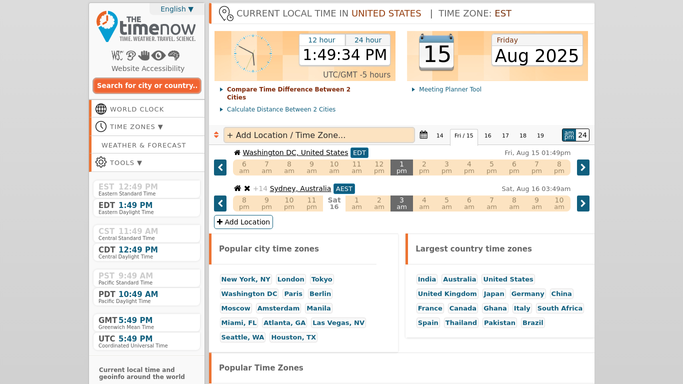
Task: Open World Clock via the globe icon
Action: (x=101, y=109)
